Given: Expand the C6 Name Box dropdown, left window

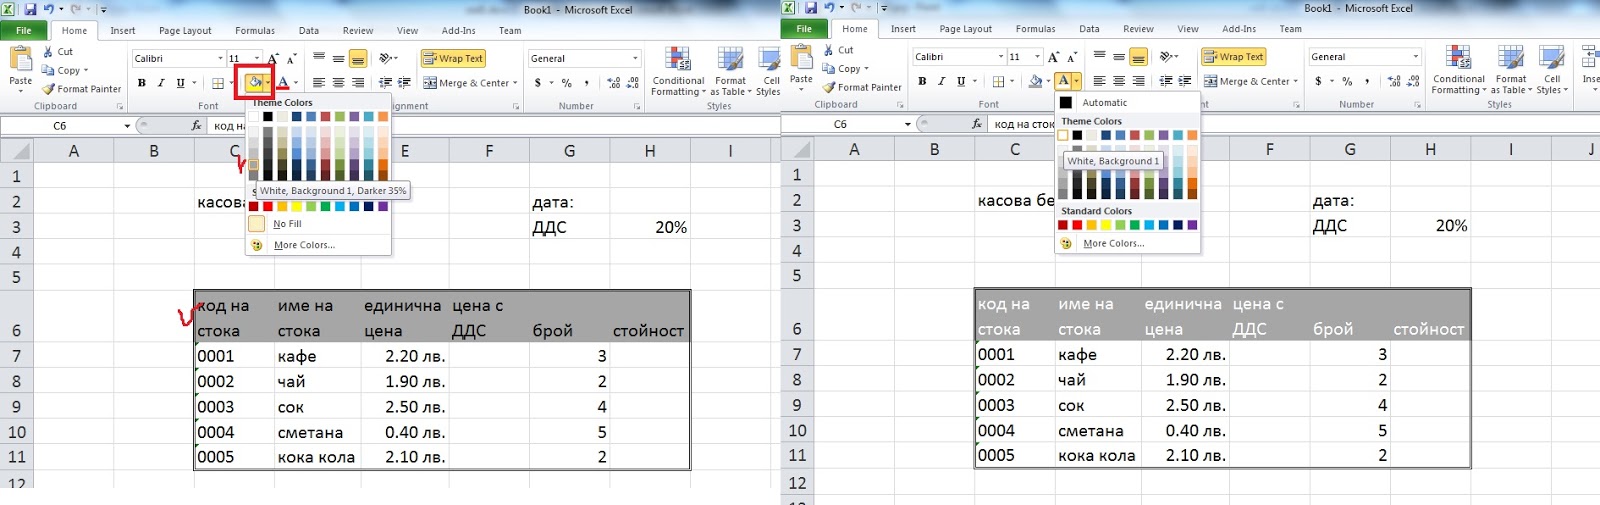Looking at the screenshot, I should point(127,126).
